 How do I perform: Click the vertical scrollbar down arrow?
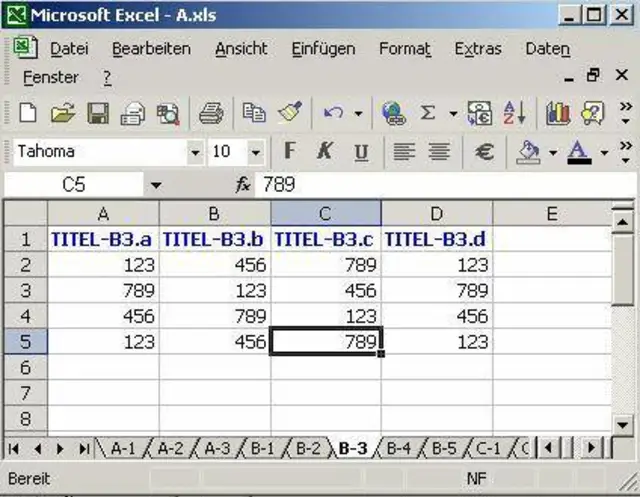[623, 424]
